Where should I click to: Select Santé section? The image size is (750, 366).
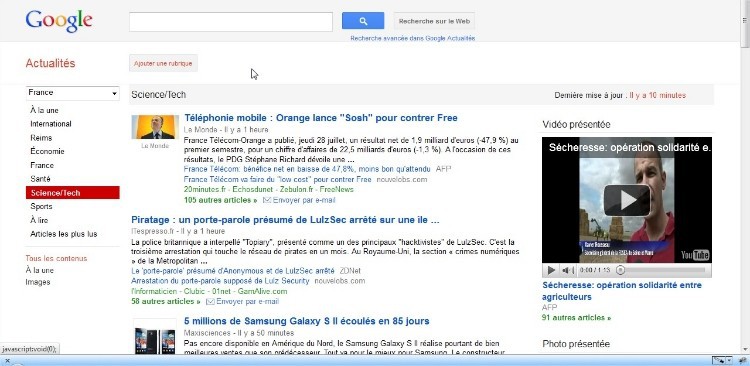coord(40,179)
